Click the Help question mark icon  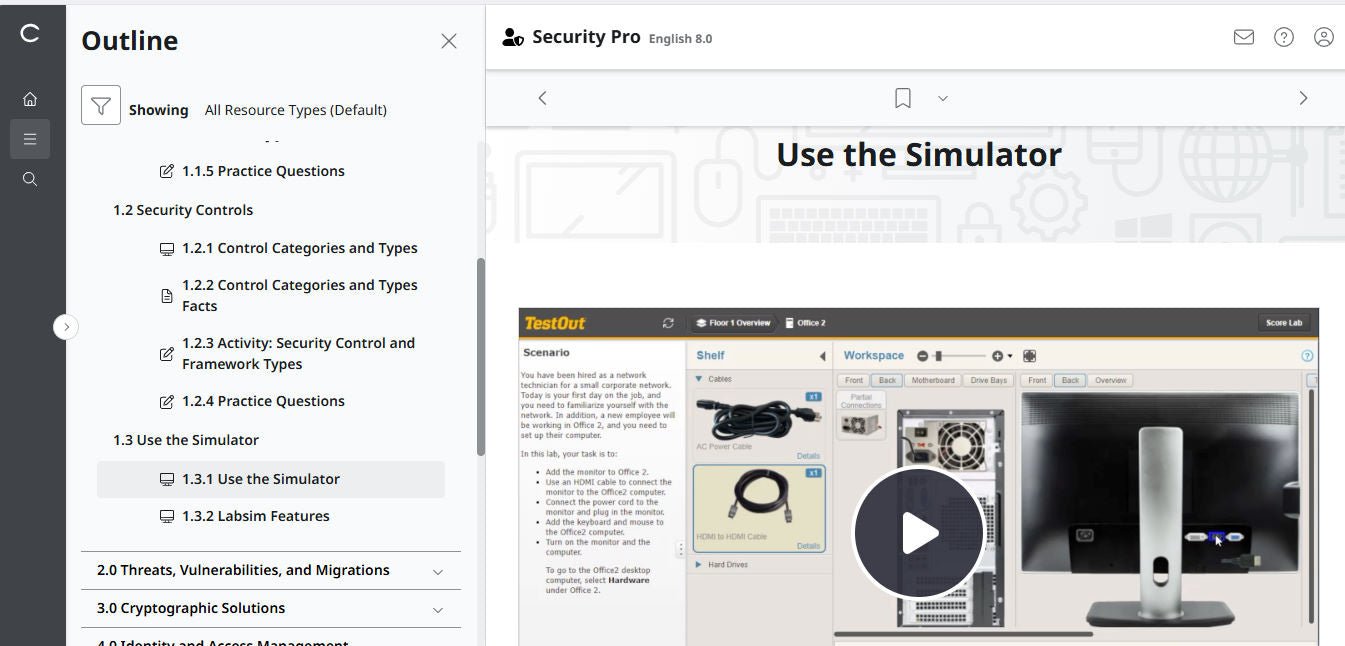tap(1283, 36)
